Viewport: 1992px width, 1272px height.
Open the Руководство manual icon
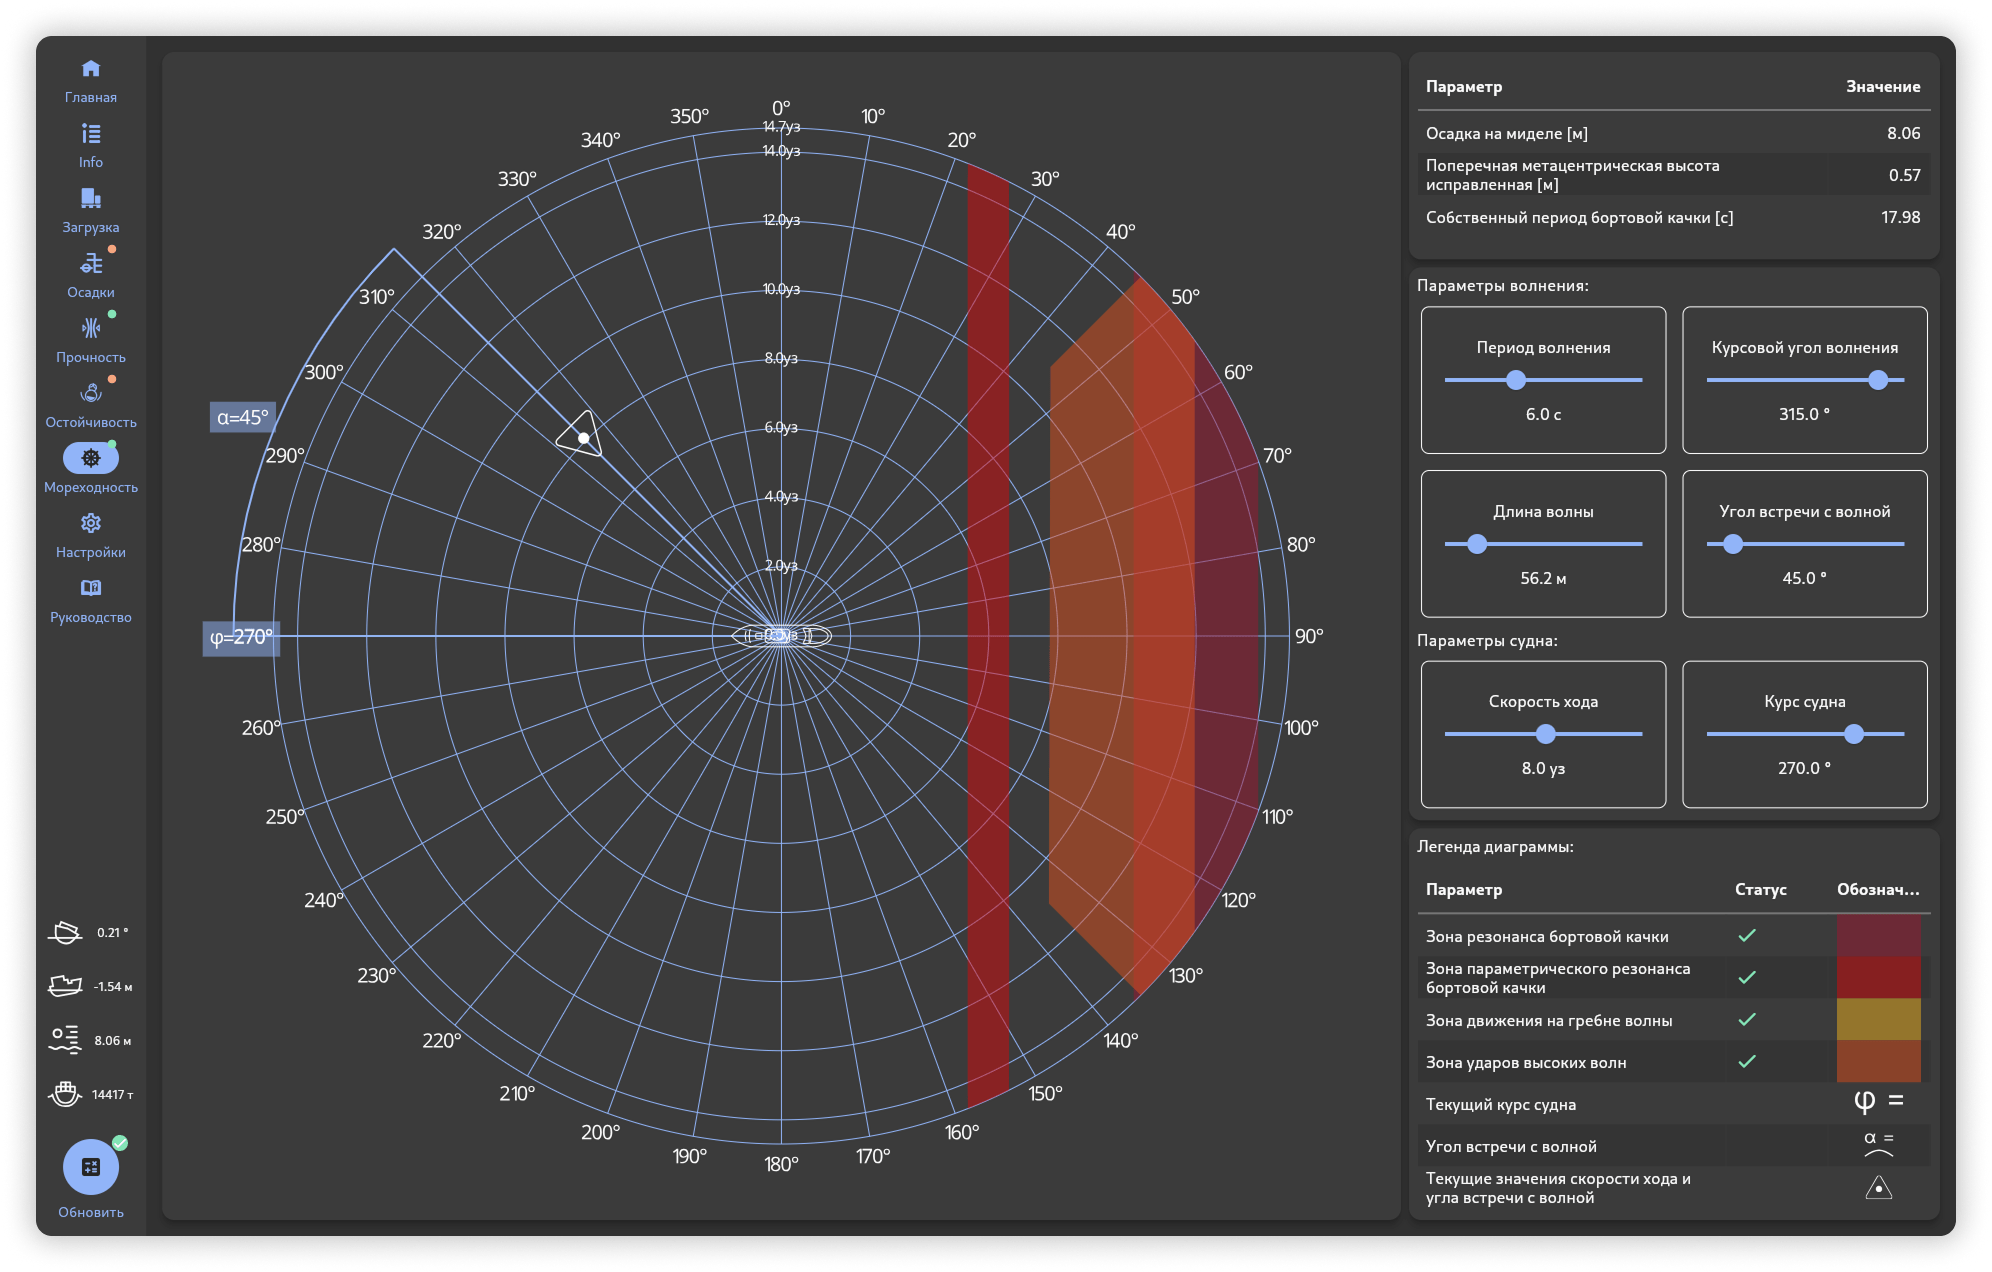pyautogui.click(x=91, y=588)
